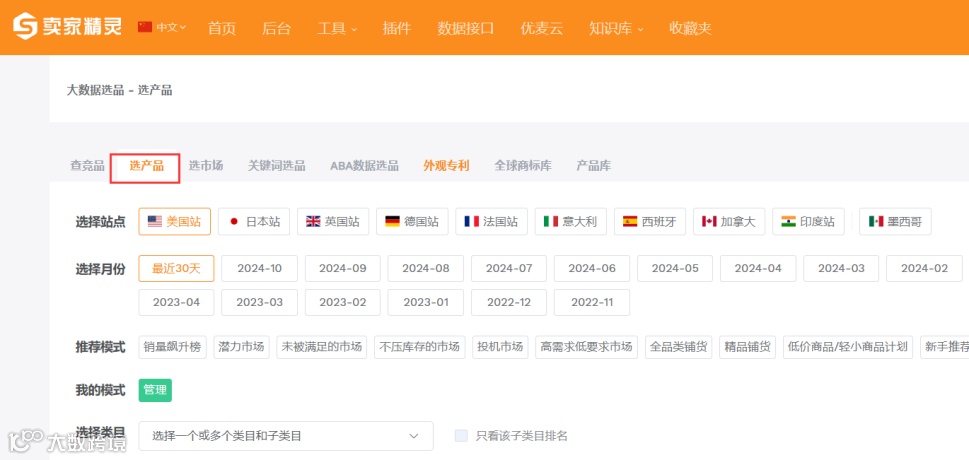Screen dimensions: 969x460
Task: Switch to the 关键词选品 tab
Action: click(276, 166)
